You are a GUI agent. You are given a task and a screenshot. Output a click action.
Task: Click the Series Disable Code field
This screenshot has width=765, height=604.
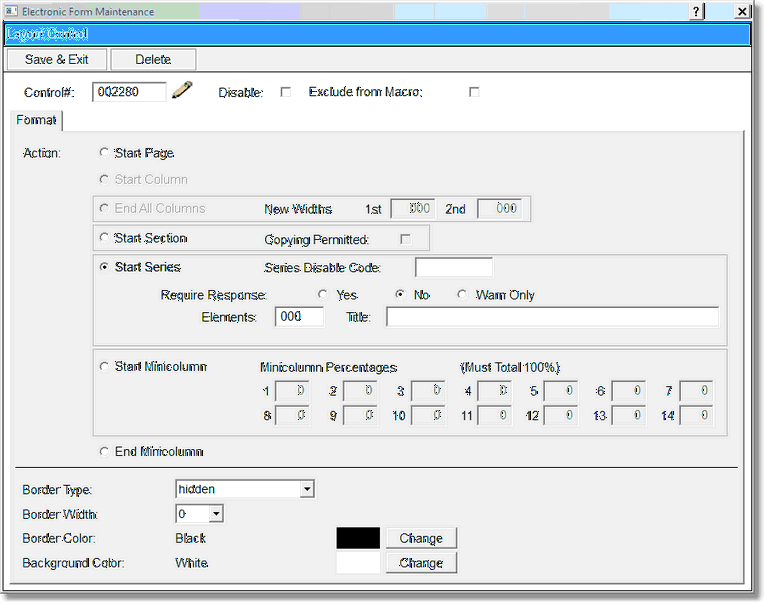tap(454, 267)
